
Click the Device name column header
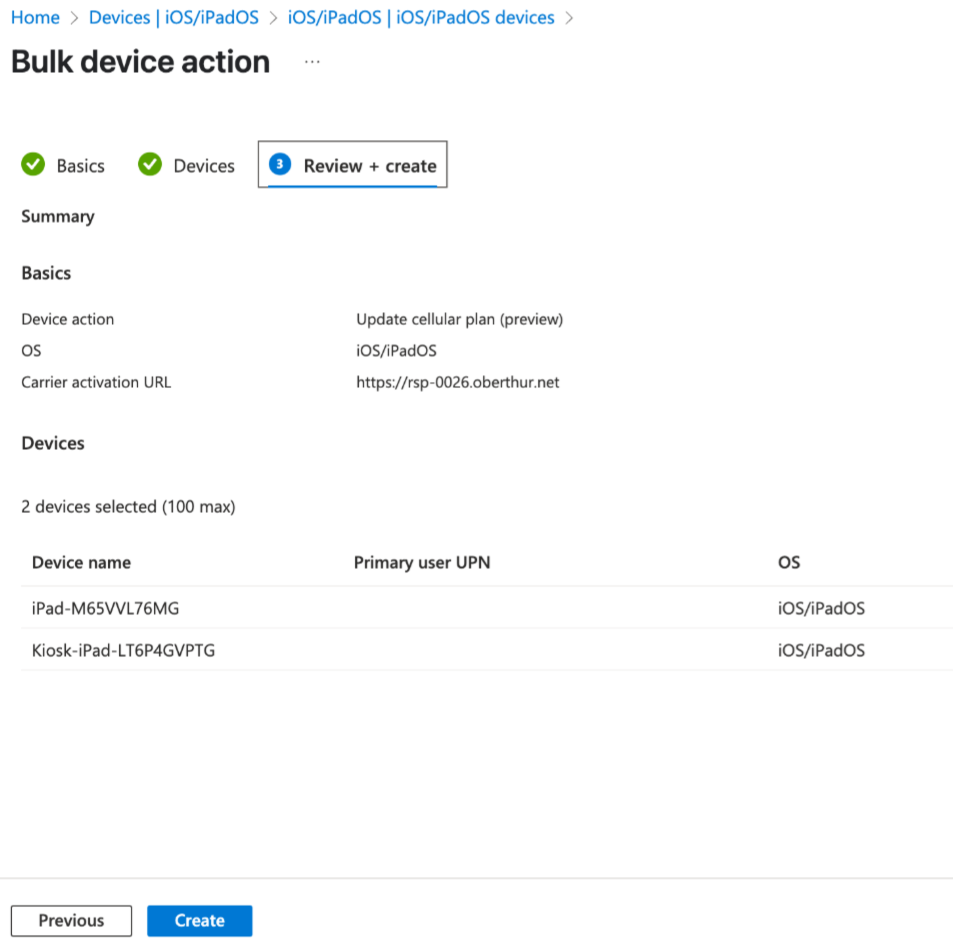(81, 562)
